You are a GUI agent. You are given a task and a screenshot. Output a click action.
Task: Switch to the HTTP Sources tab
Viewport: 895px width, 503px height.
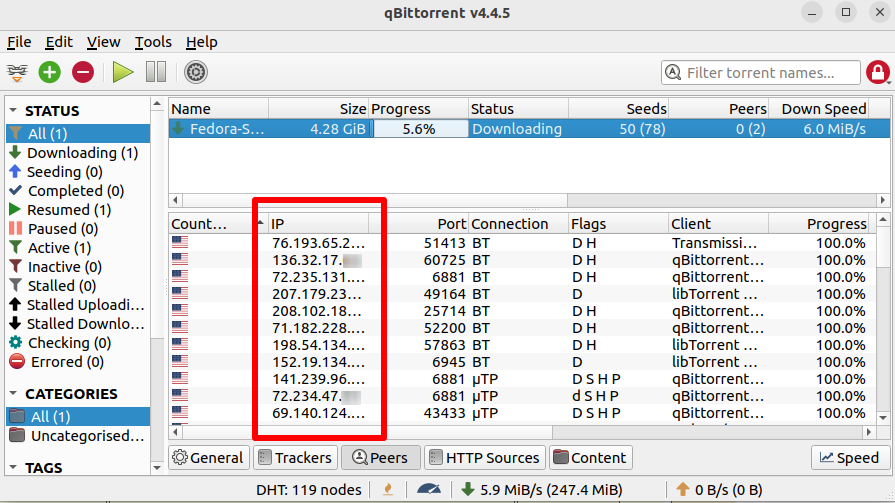tap(485, 458)
